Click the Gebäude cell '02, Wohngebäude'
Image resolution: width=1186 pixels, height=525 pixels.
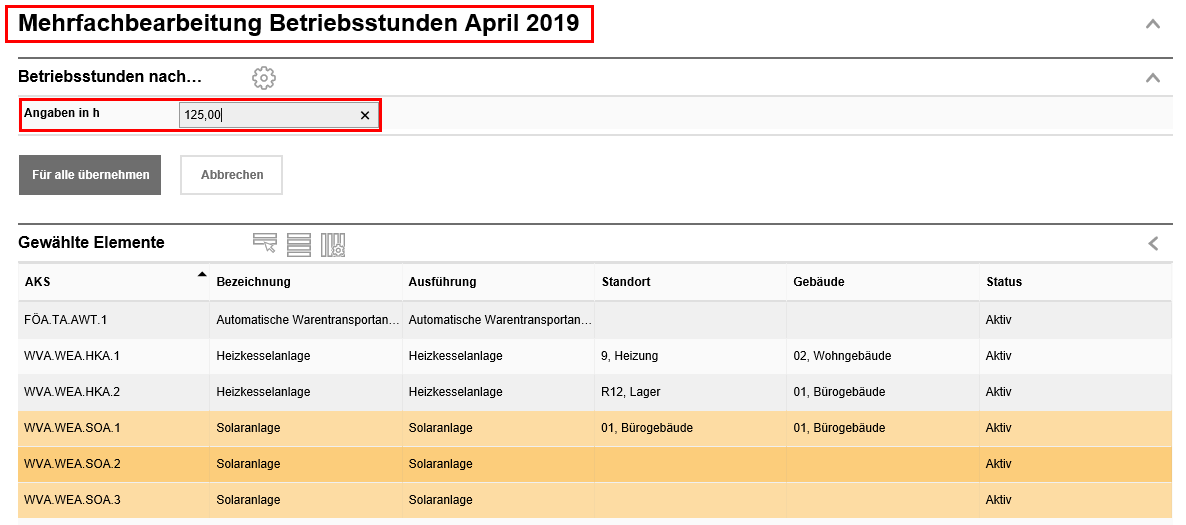842,356
